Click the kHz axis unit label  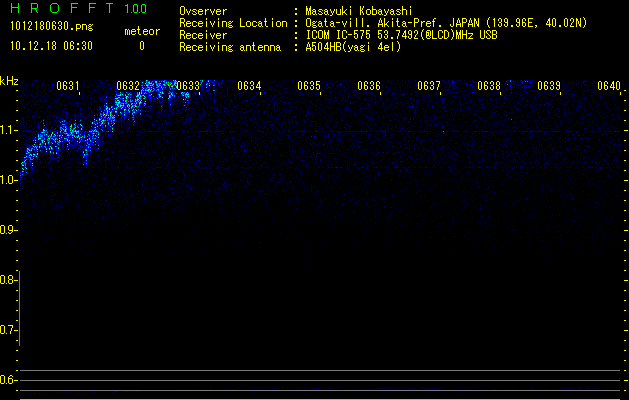click(9, 81)
